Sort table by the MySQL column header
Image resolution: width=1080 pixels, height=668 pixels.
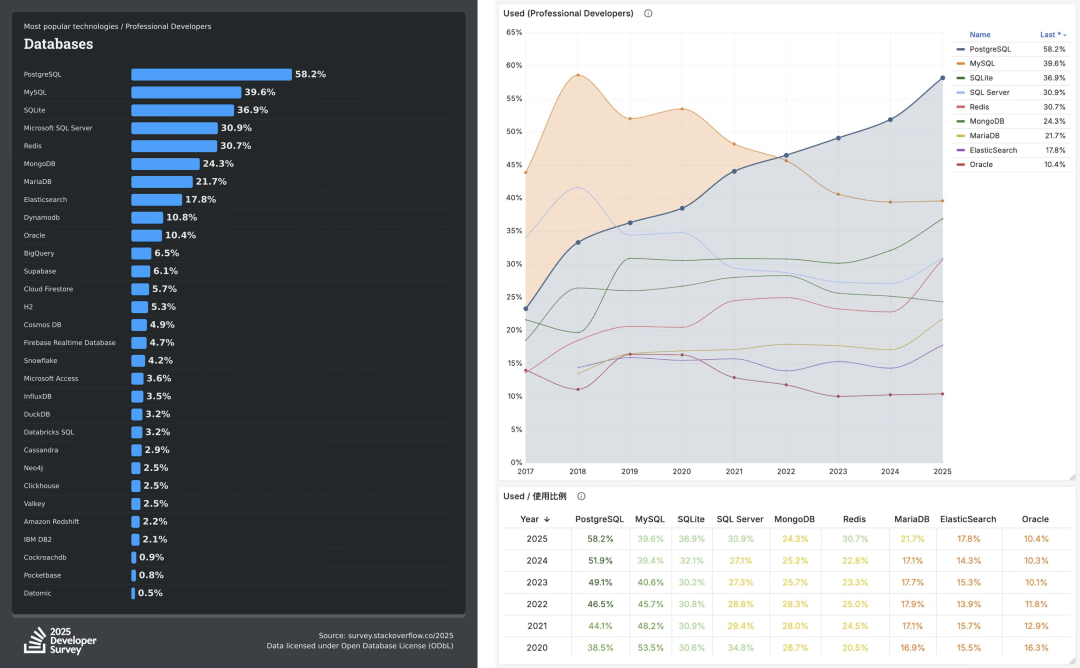point(650,519)
